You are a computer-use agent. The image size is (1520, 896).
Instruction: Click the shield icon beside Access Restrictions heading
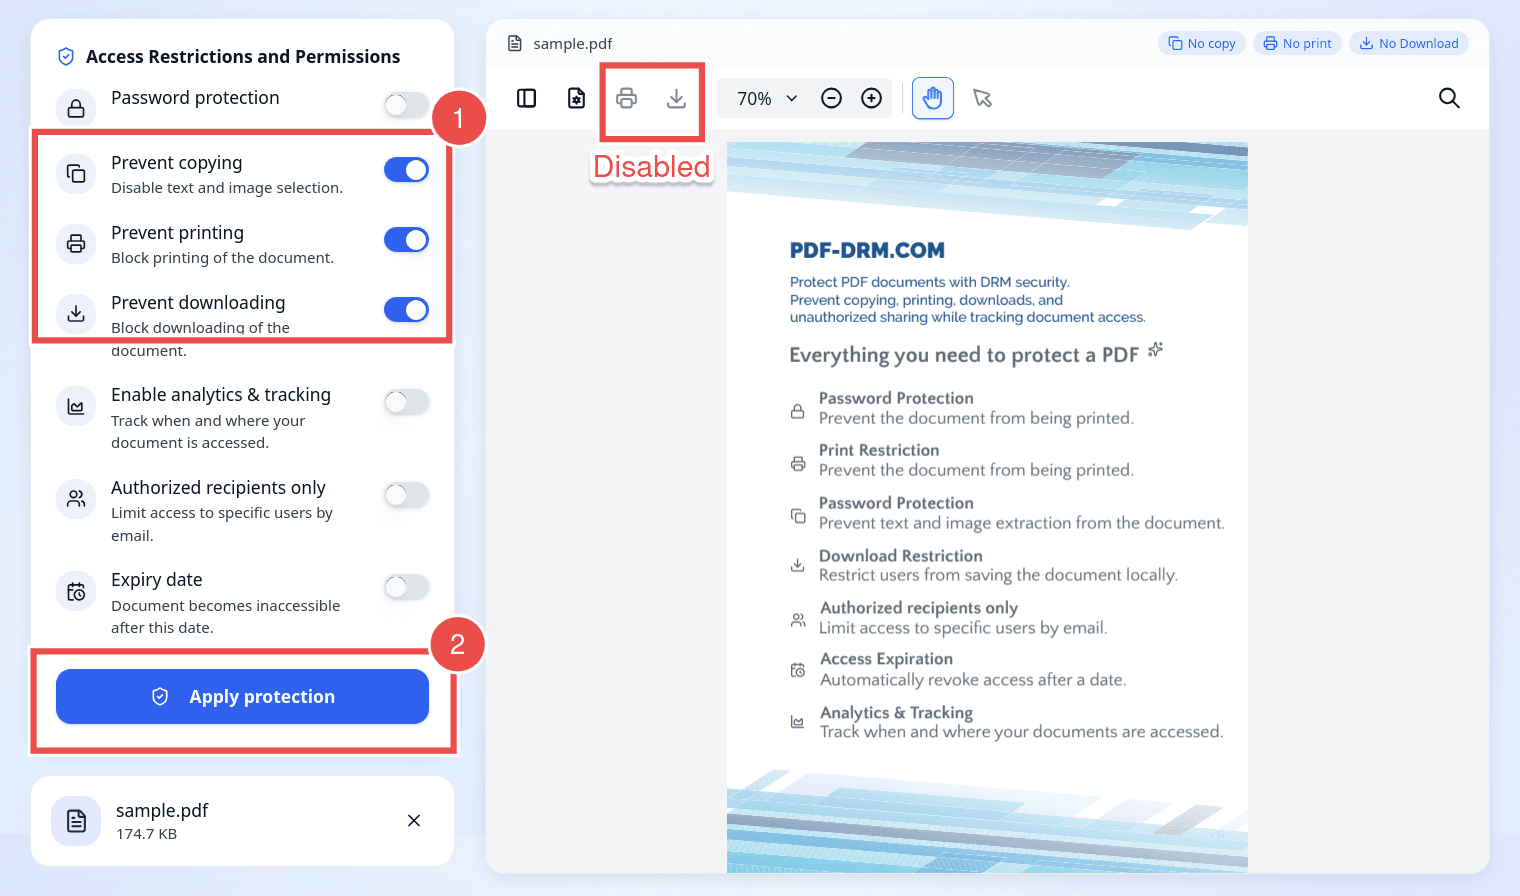click(x=66, y=57)
